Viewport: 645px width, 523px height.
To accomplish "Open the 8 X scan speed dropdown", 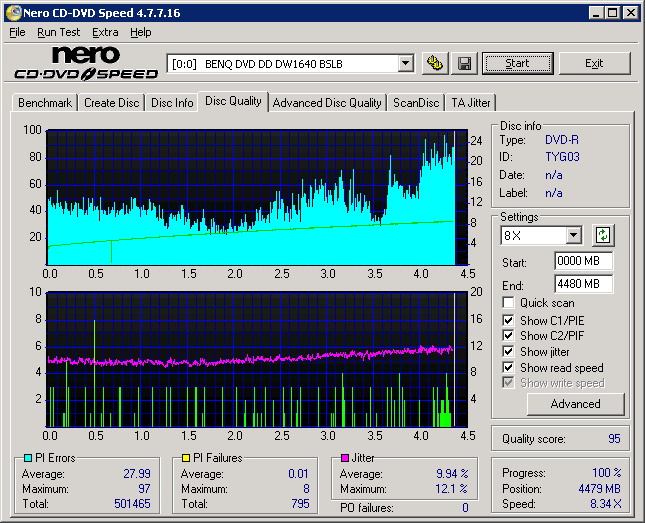I will coord(573,236).
